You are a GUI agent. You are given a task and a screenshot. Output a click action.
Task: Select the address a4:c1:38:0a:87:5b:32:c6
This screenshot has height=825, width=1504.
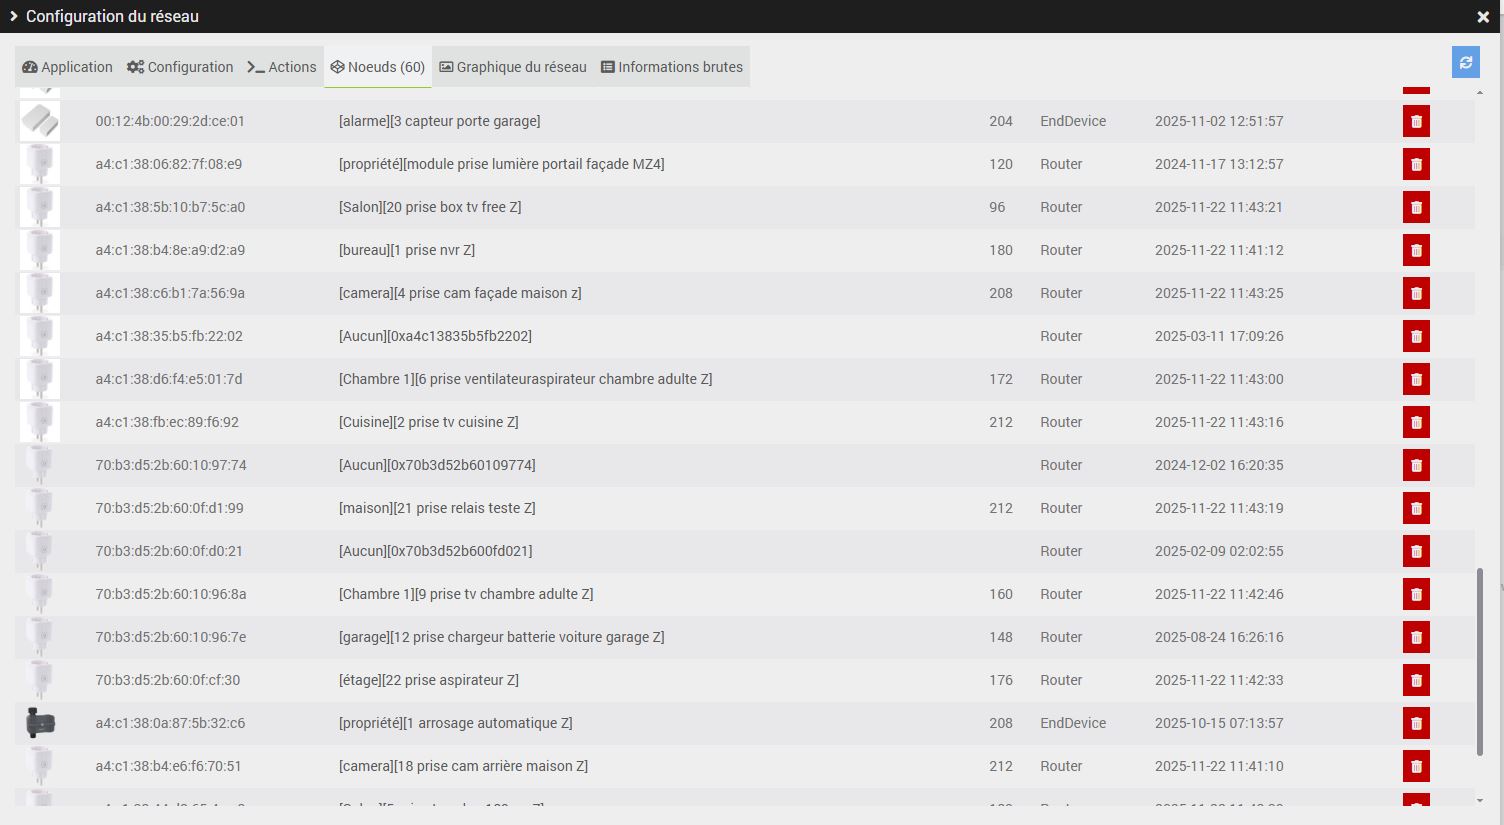pos(170,723)
